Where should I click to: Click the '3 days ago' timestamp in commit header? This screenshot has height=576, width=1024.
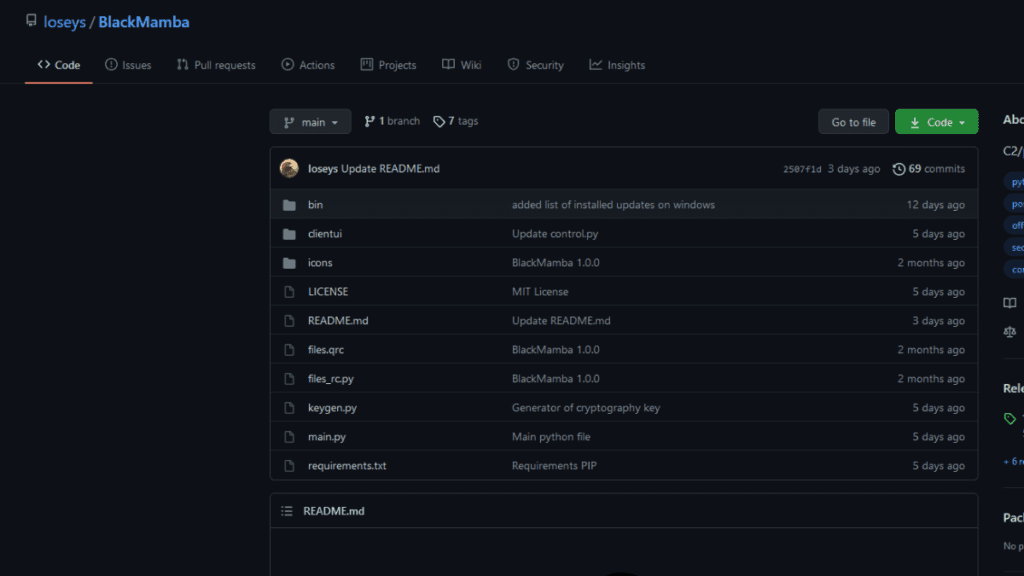[854, 168]
